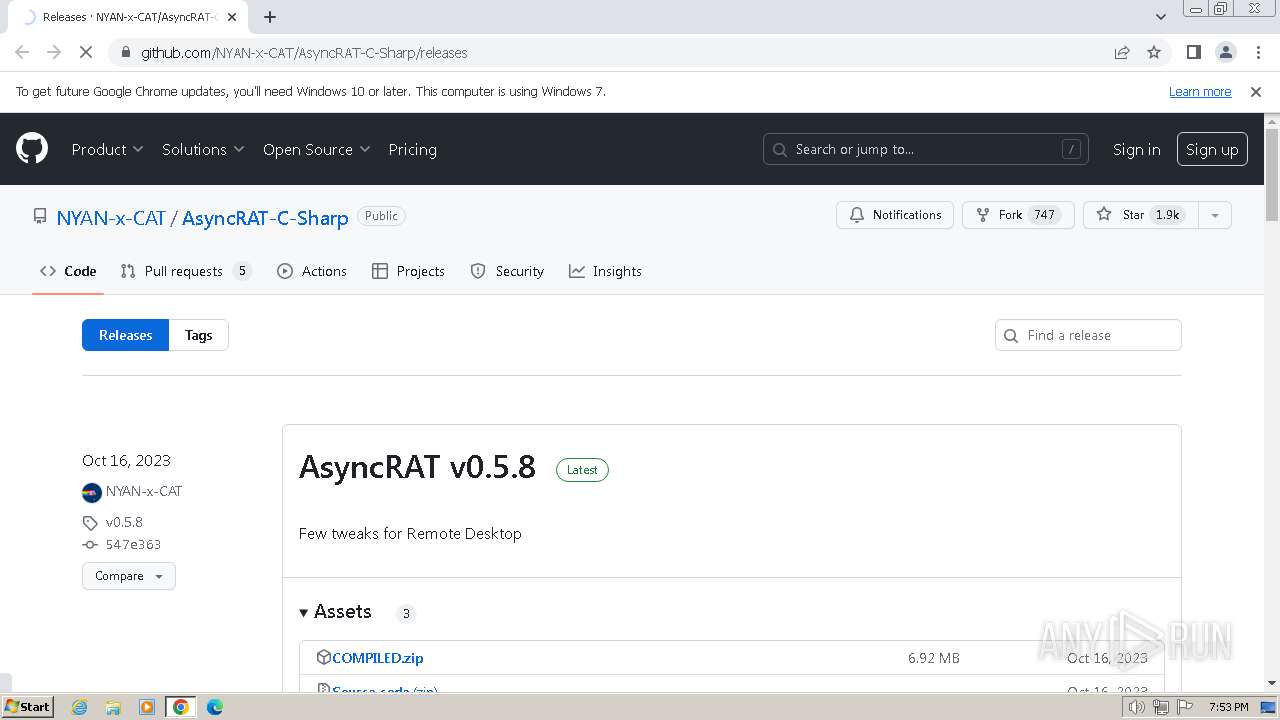
Task: Star the repository button
Action: 1140,215
